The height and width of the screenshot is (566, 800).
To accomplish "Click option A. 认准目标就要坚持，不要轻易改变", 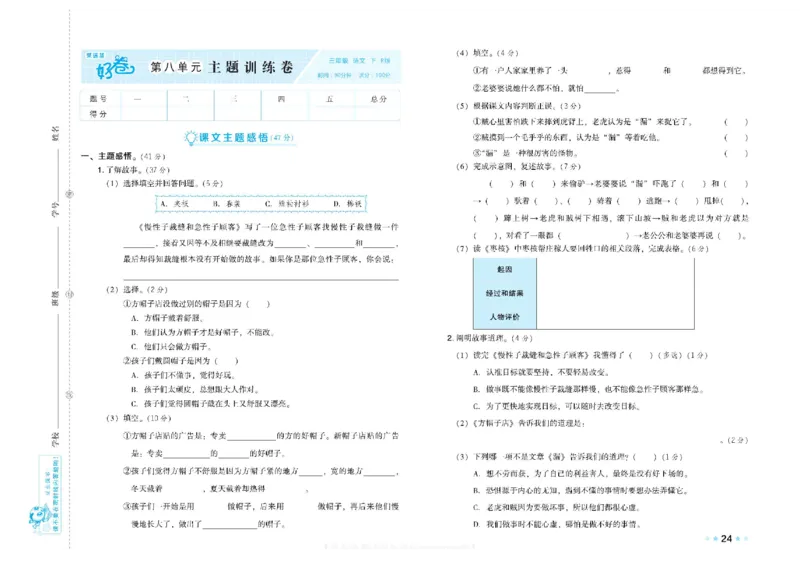I will pyautogui.click(x=541, y=372).
